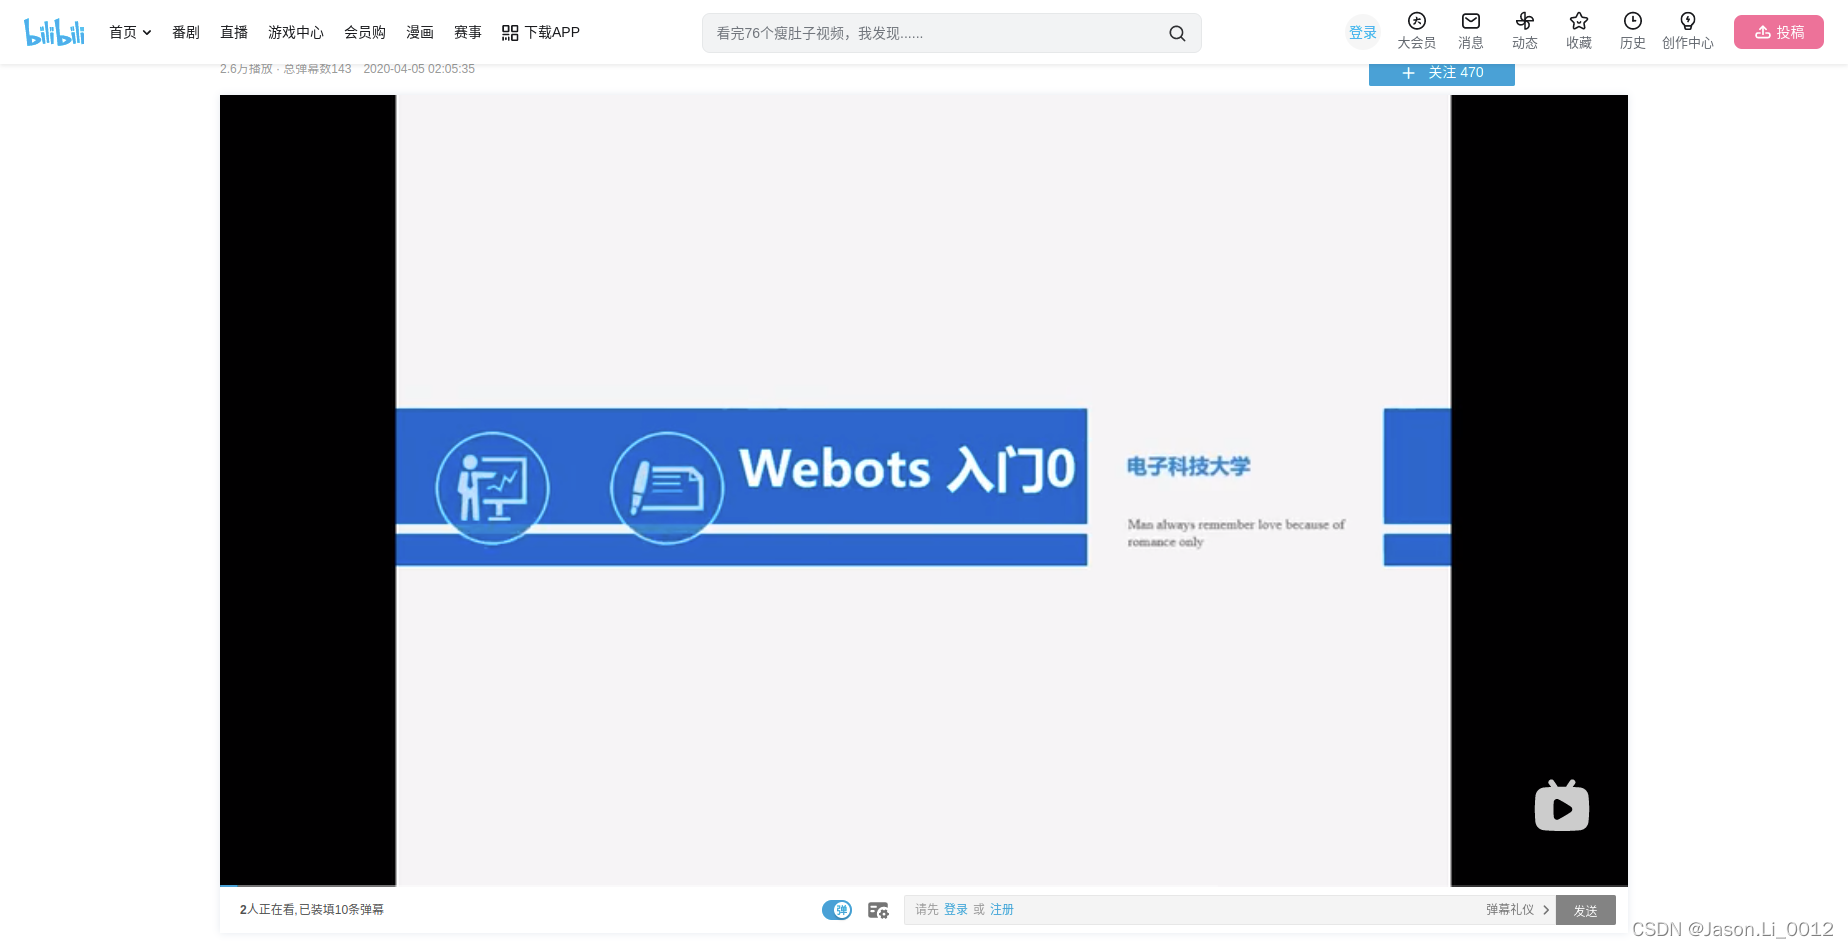Image resolution: width=1848 pixels, height=948 pixels.
Task: Go to 番剧 section
Action: (x=186, y=32)
